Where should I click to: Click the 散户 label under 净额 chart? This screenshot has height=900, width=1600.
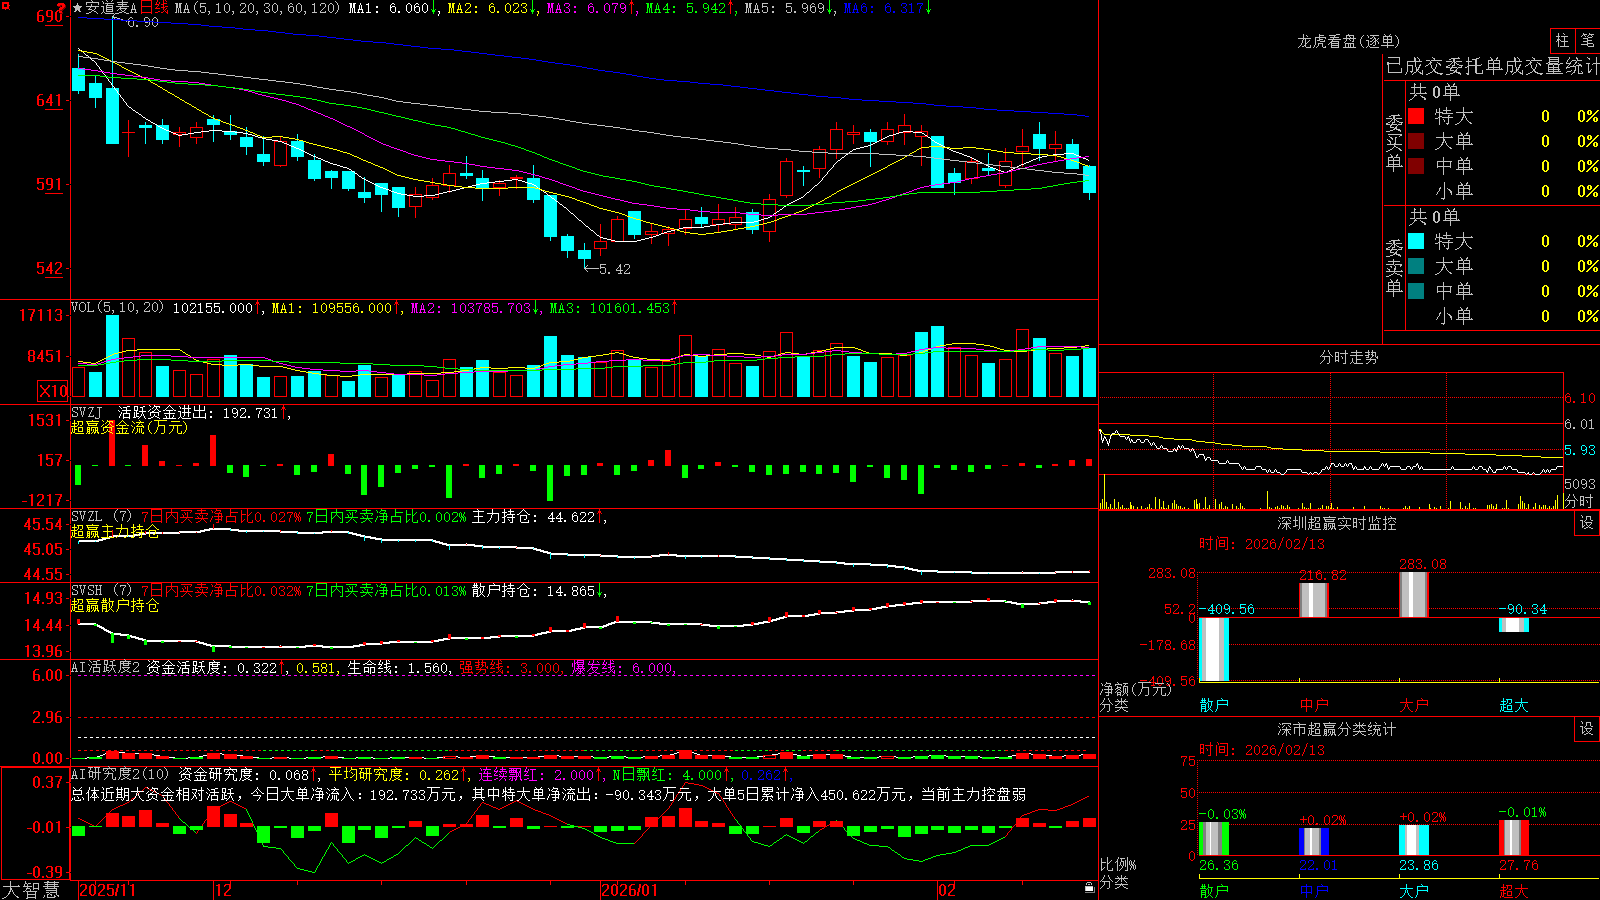(x=1214, y=705)
